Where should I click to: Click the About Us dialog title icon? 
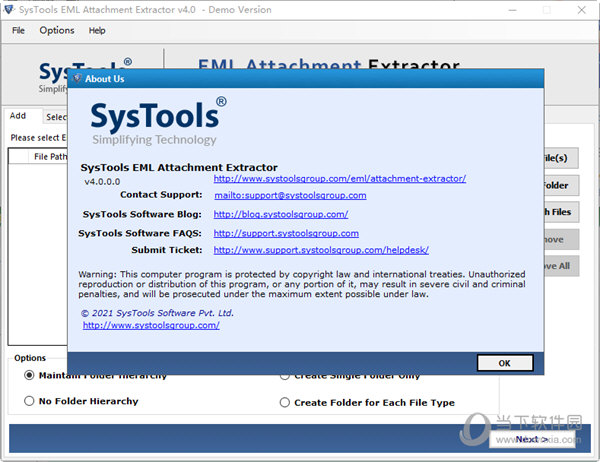tap(77, 78)
